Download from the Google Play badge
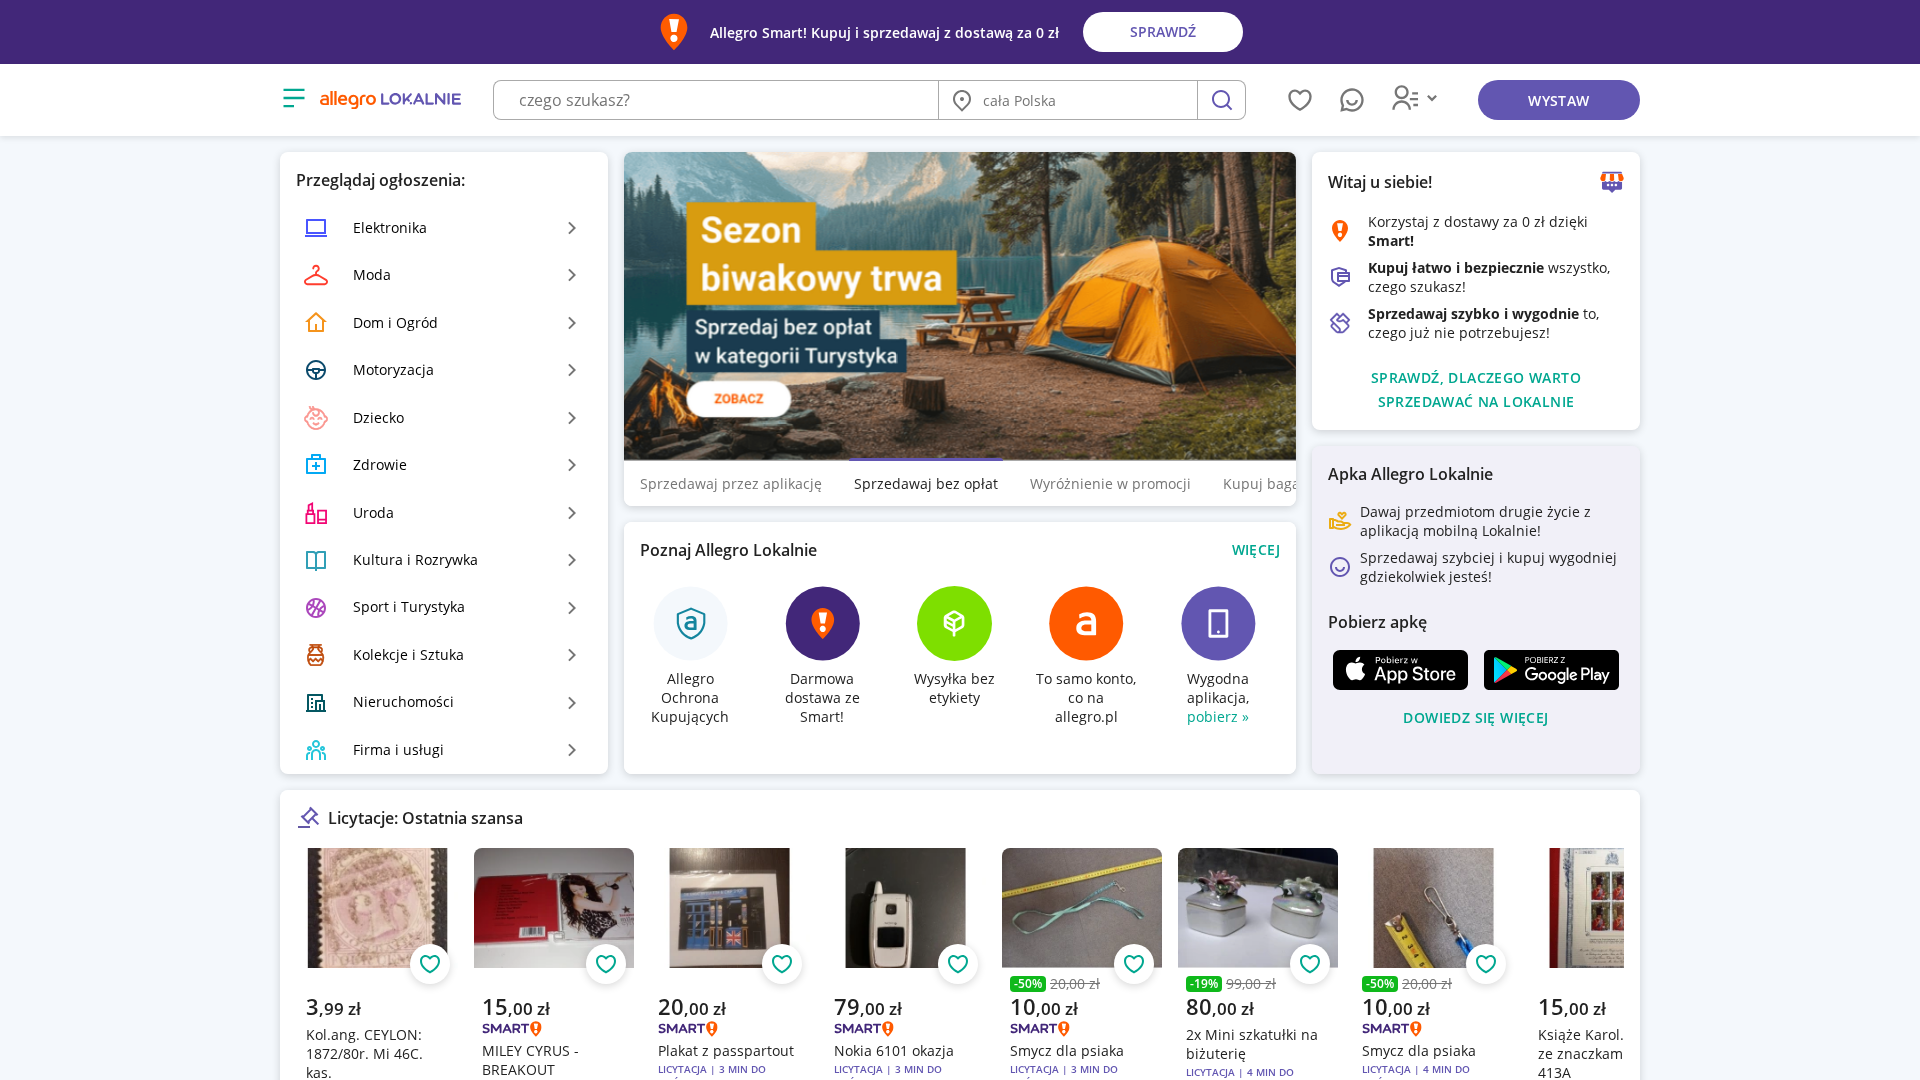 [1551, 670]
